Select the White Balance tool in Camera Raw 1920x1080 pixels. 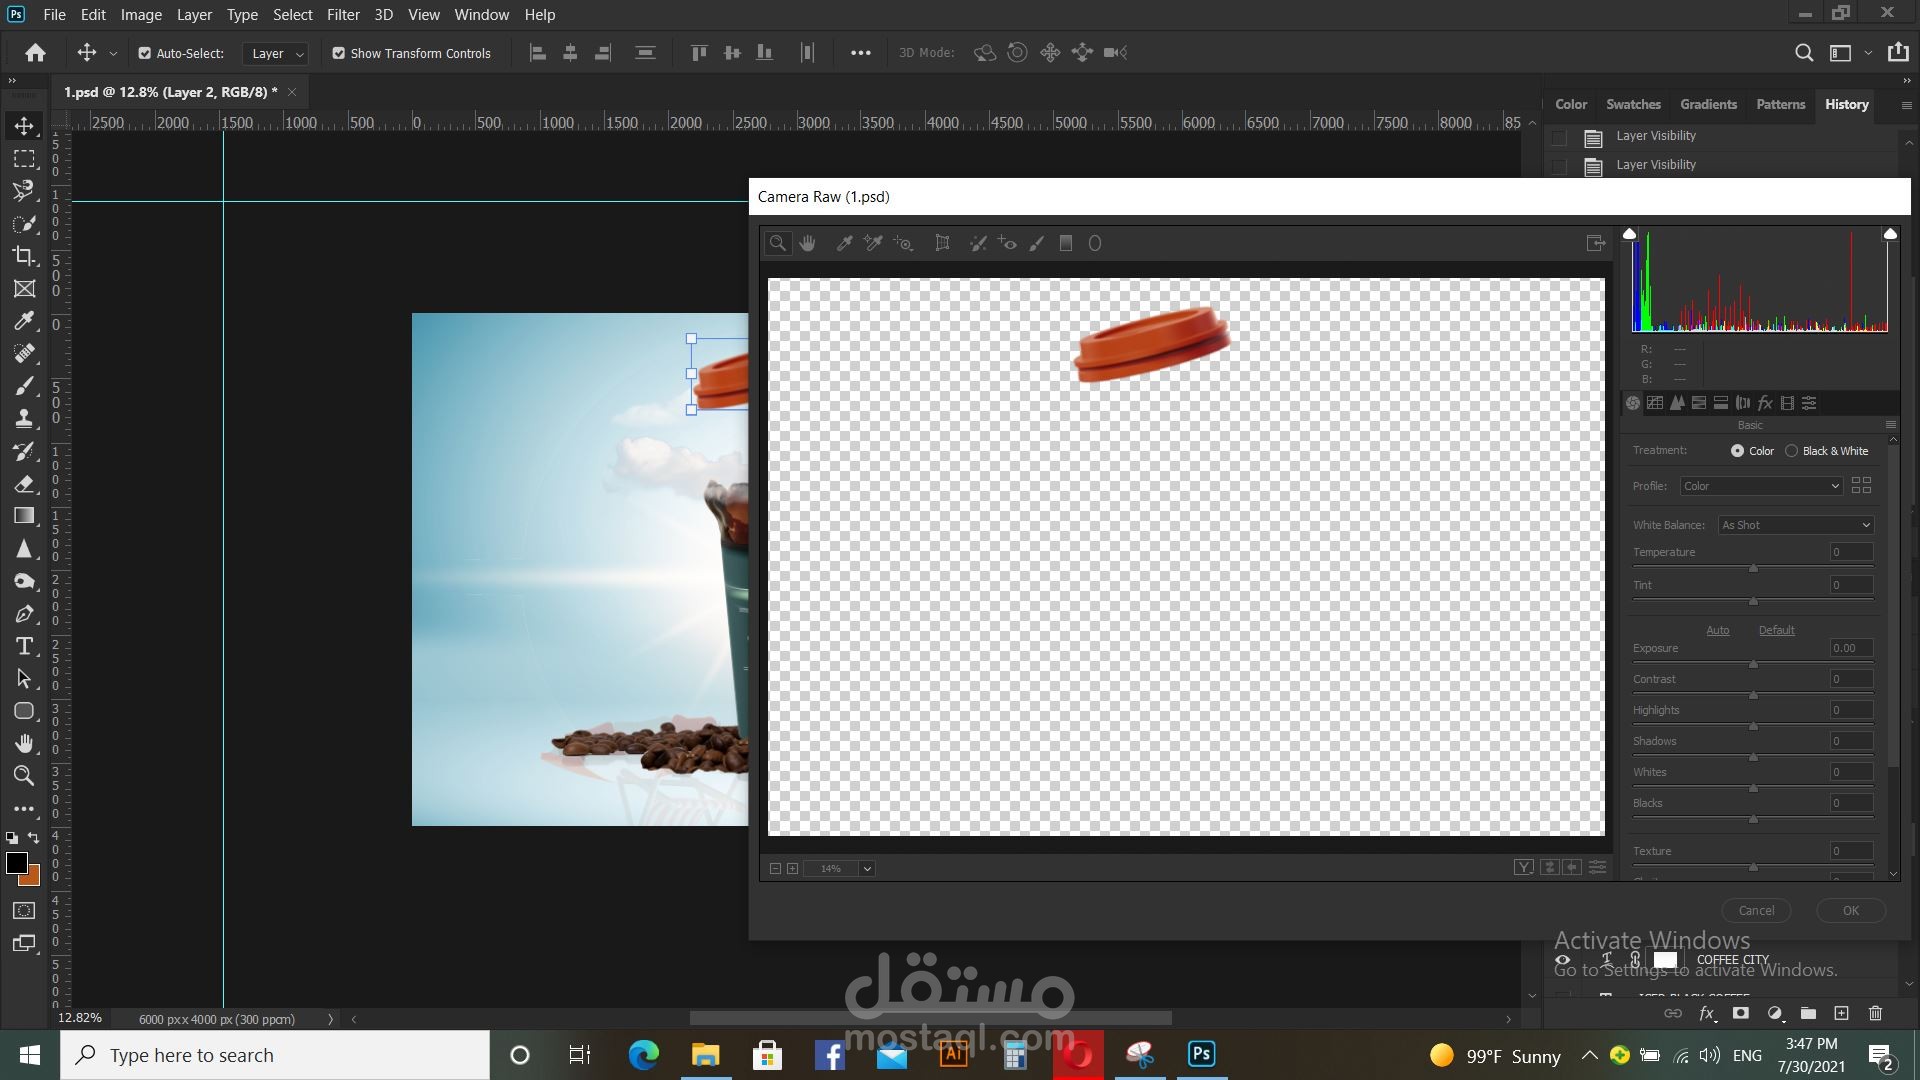pos(844,243)
